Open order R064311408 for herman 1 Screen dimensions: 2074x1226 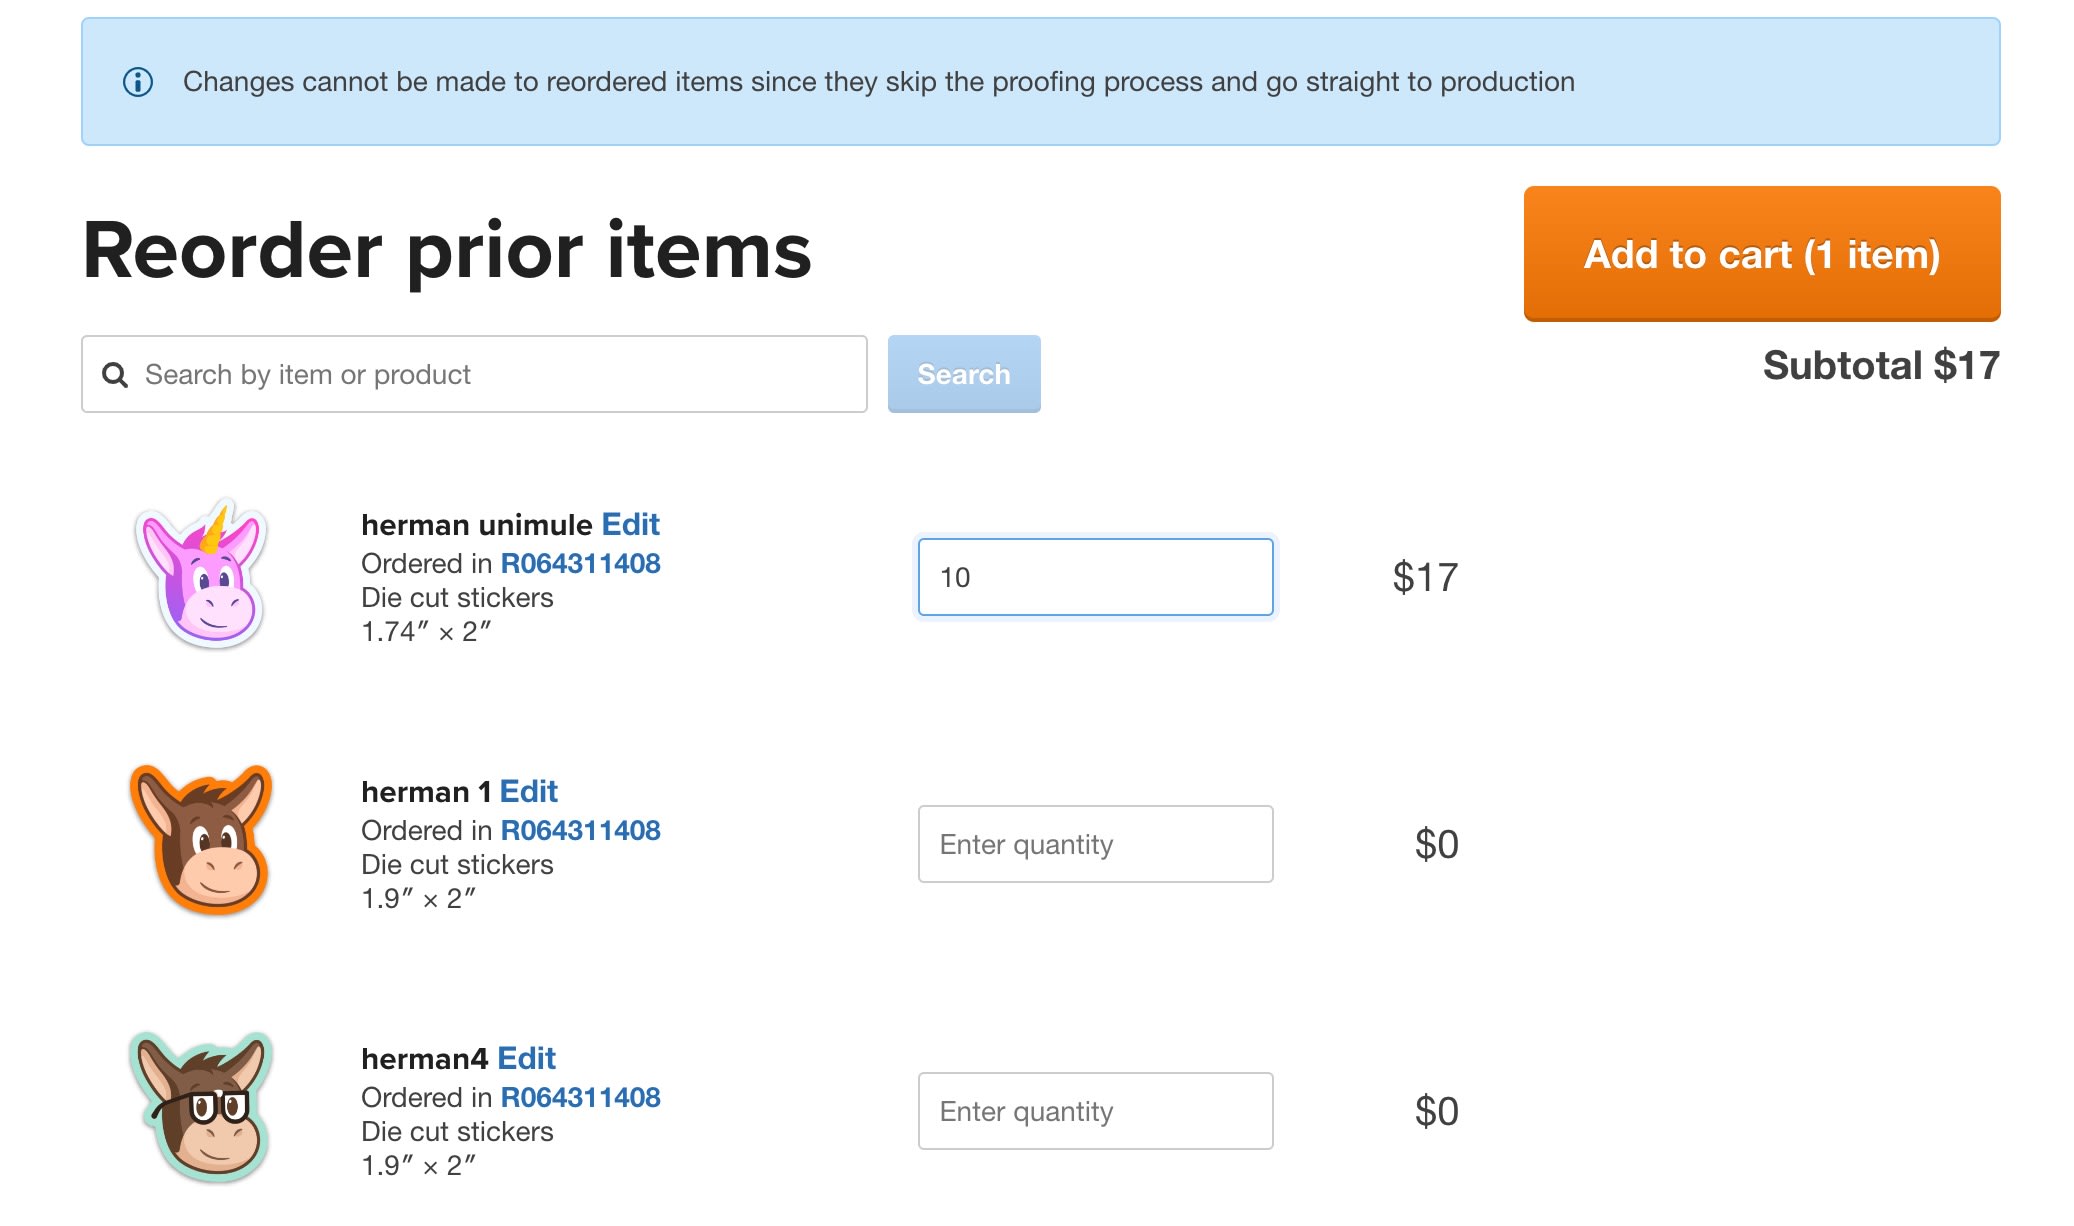pyautogui.click(x=579, y=828)
